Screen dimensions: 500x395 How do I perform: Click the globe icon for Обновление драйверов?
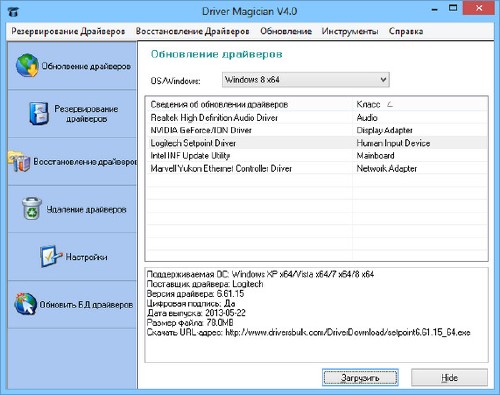27,65
